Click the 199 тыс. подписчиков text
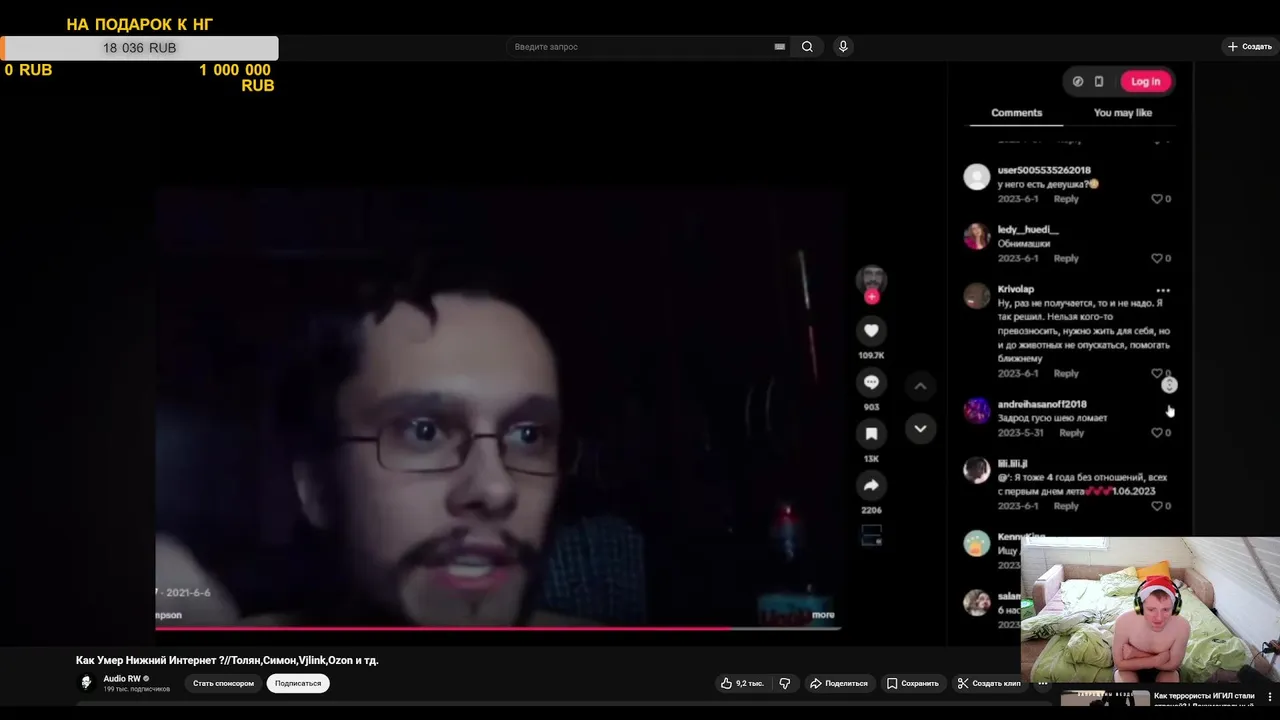Image resolution: width=1280 pixels, height=720 pixels. 137,689
